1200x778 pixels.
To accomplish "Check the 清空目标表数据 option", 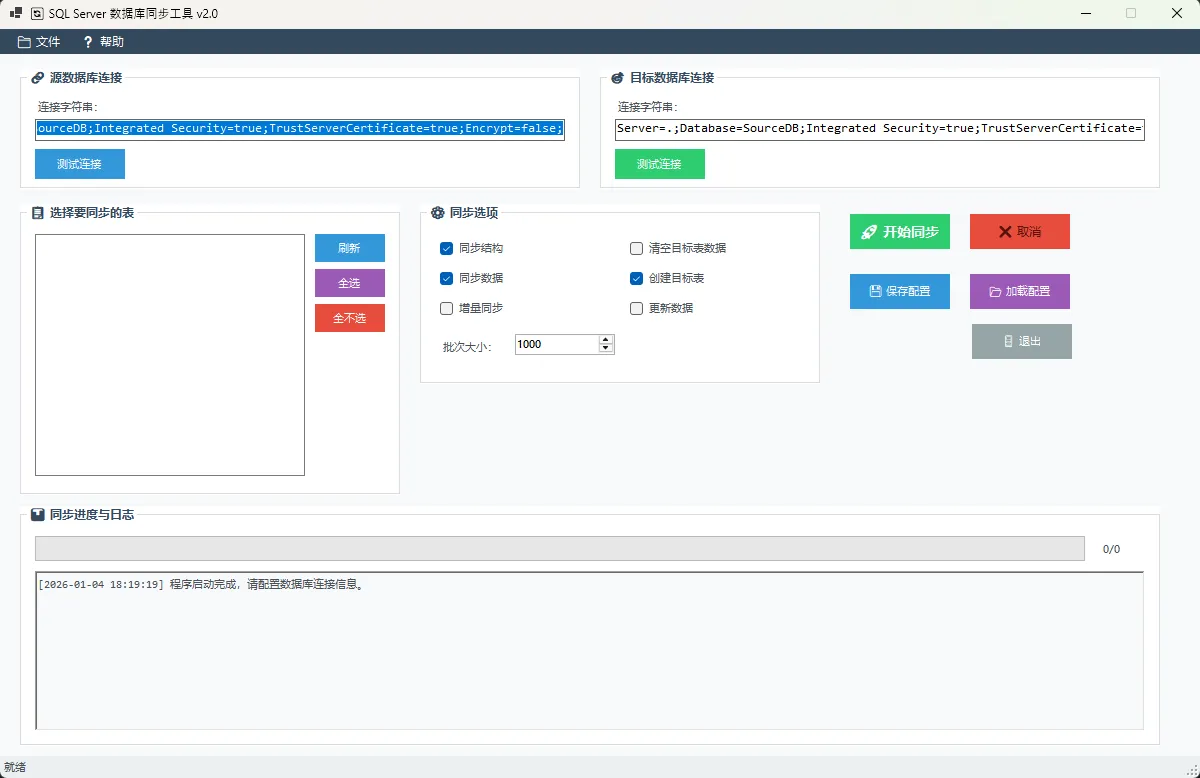I will (637, 248).
